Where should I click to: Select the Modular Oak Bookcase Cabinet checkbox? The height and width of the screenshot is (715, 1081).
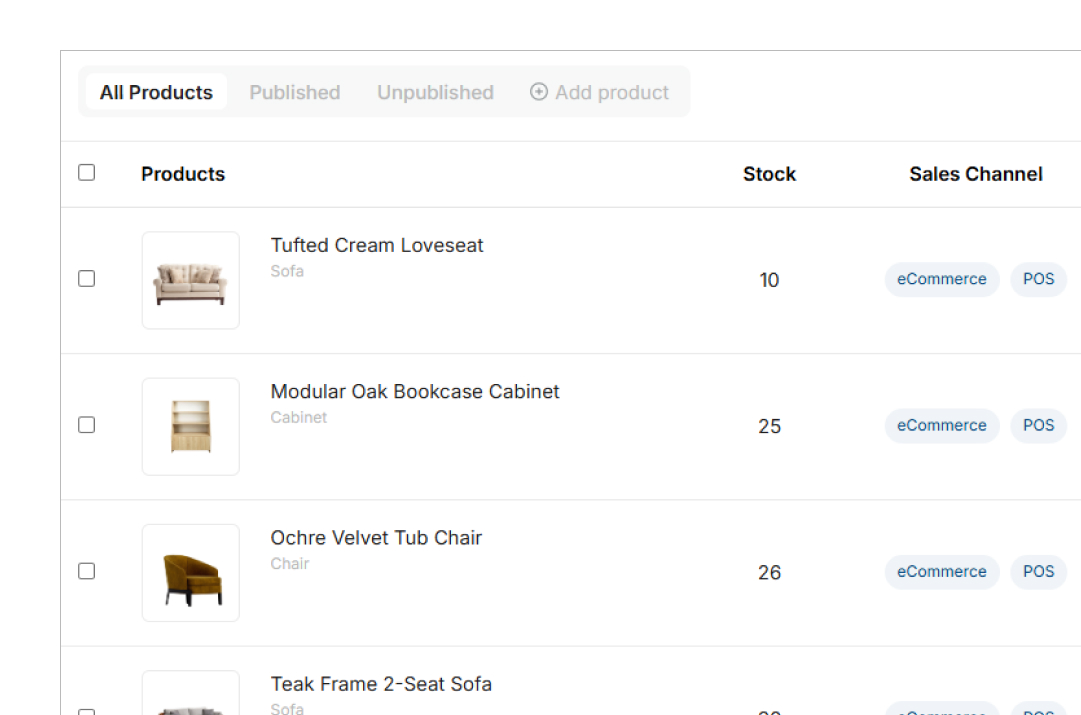coord(86,425)
